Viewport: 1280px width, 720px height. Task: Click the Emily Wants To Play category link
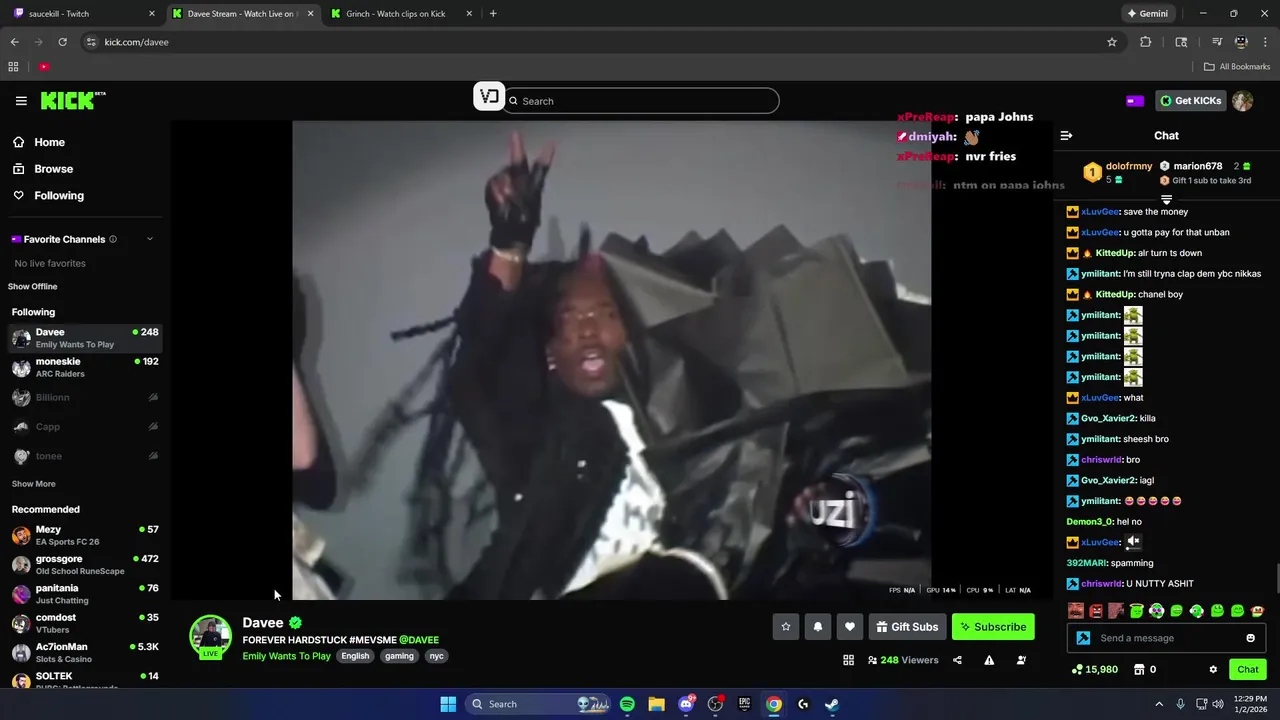tap(286, 656)
